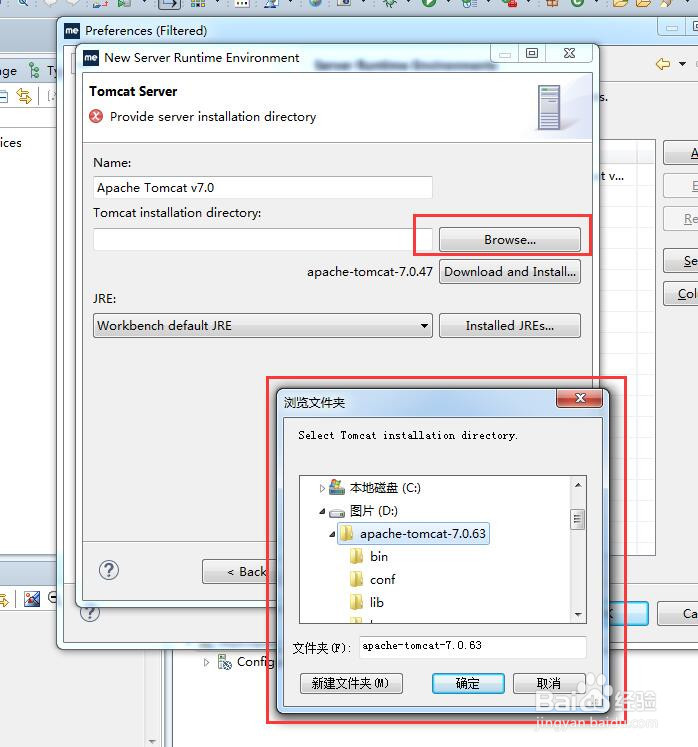Click Download and Install button

point(509,272)
